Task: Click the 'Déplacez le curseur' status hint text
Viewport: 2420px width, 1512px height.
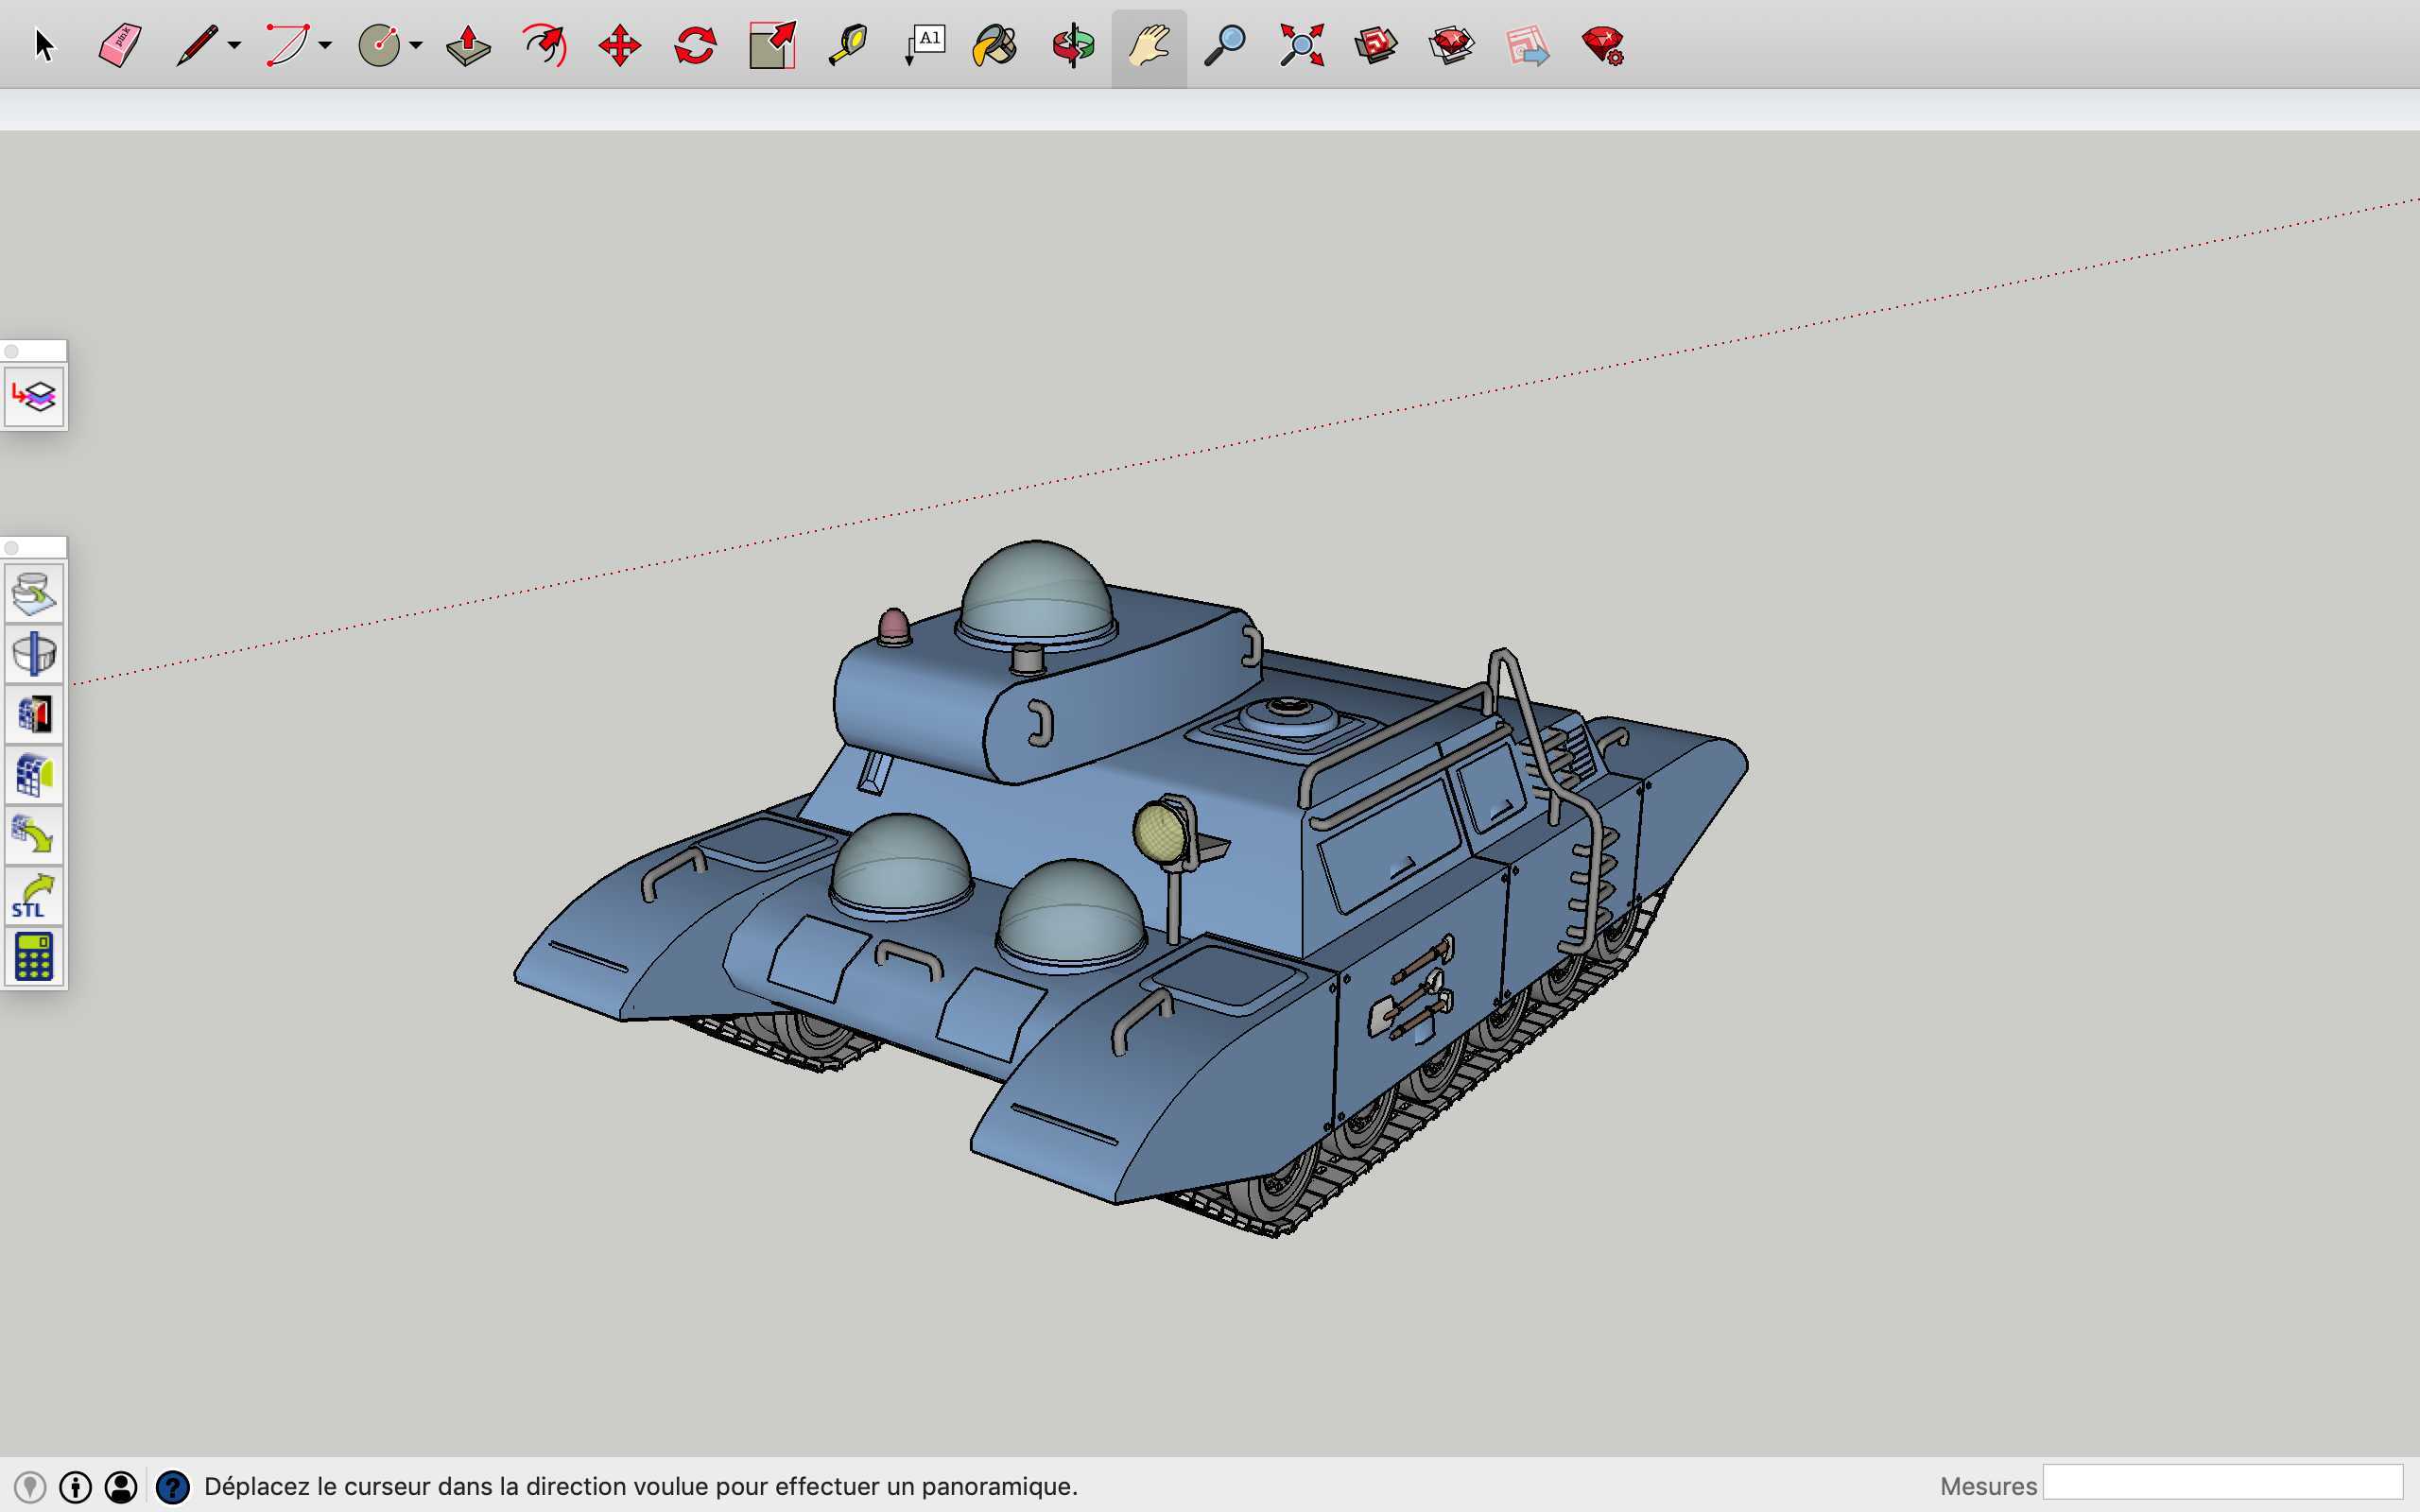Action: [x=641, y=1486]
